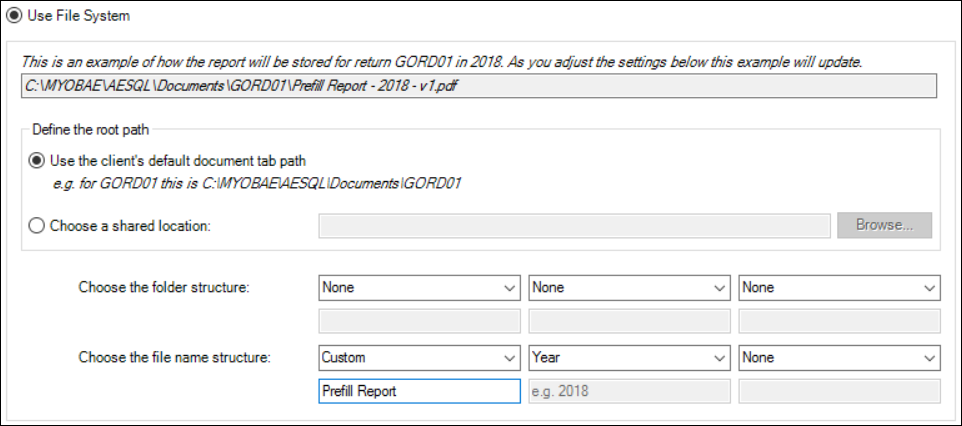Select the Use File System radio button
This screenshot has width=962, height=426.
[13, 16]
